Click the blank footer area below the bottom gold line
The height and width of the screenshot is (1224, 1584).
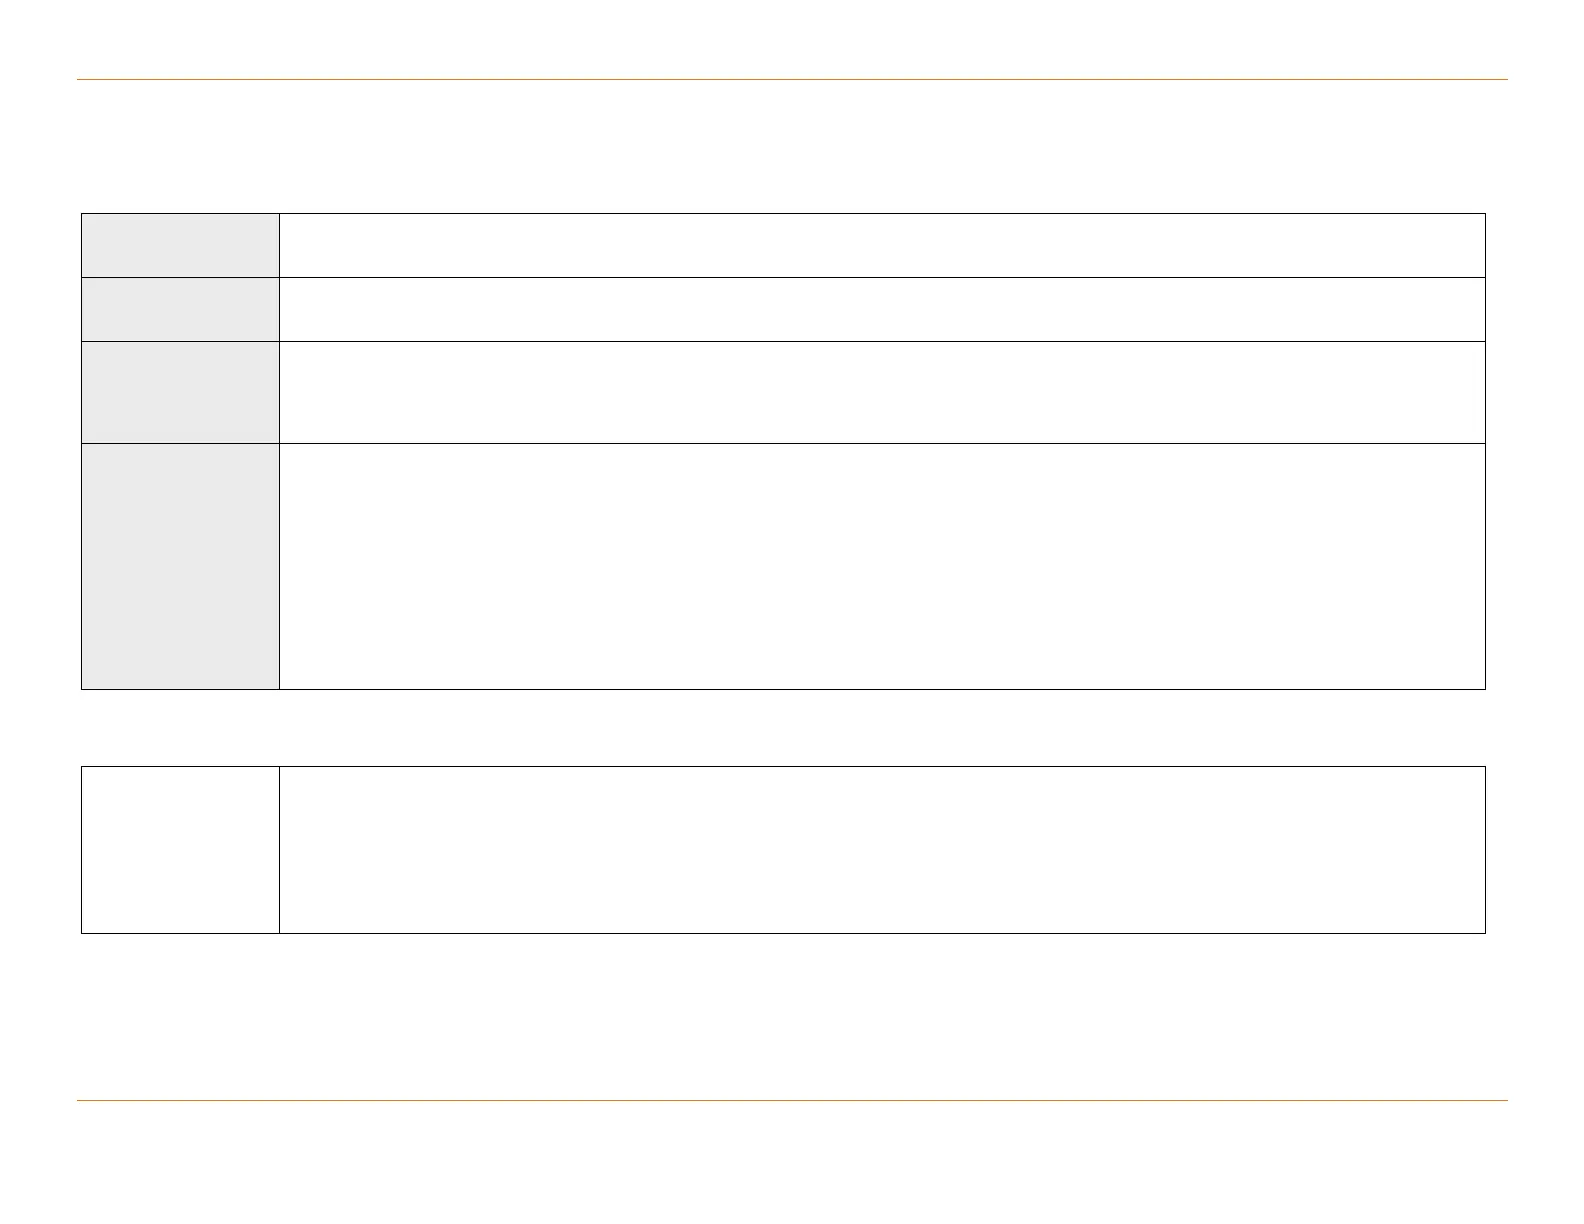click(x=792, y=1162)
